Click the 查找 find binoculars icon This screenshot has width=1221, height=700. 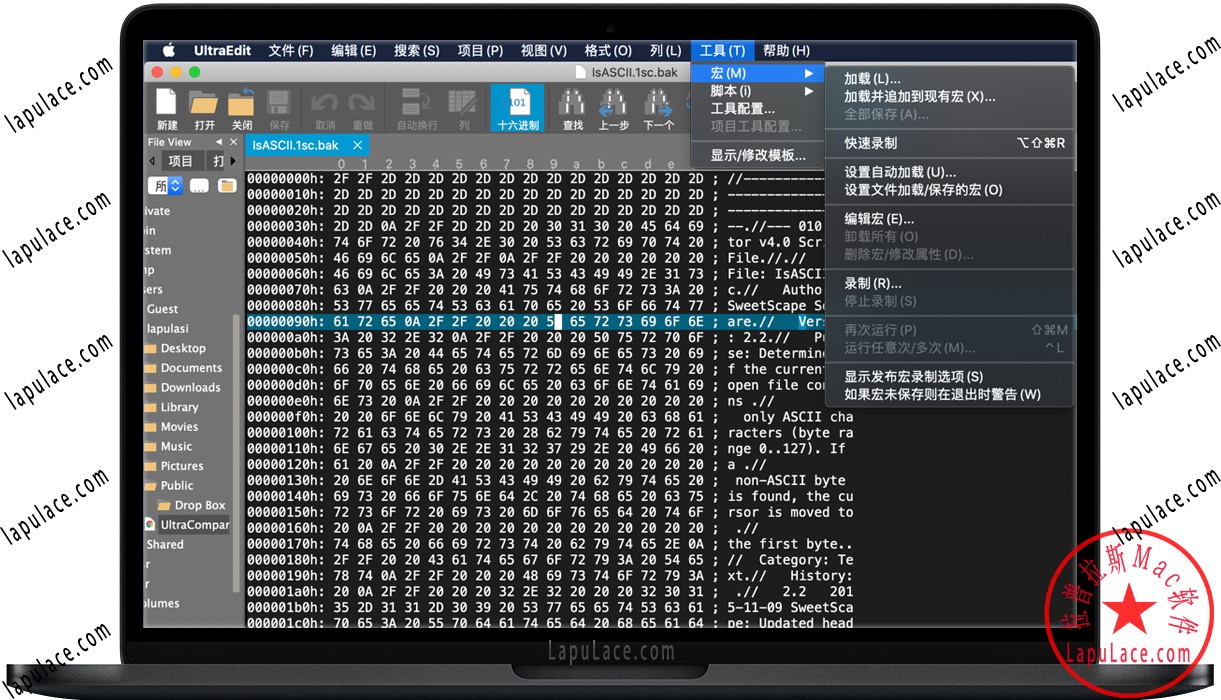pos(572,103)
